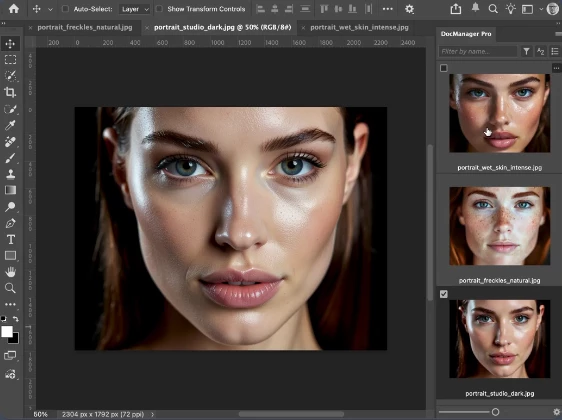Choose the Clone Stamp tool
Image resolution: width=562 pixels, height=420 pixels.
coord(10,174)
